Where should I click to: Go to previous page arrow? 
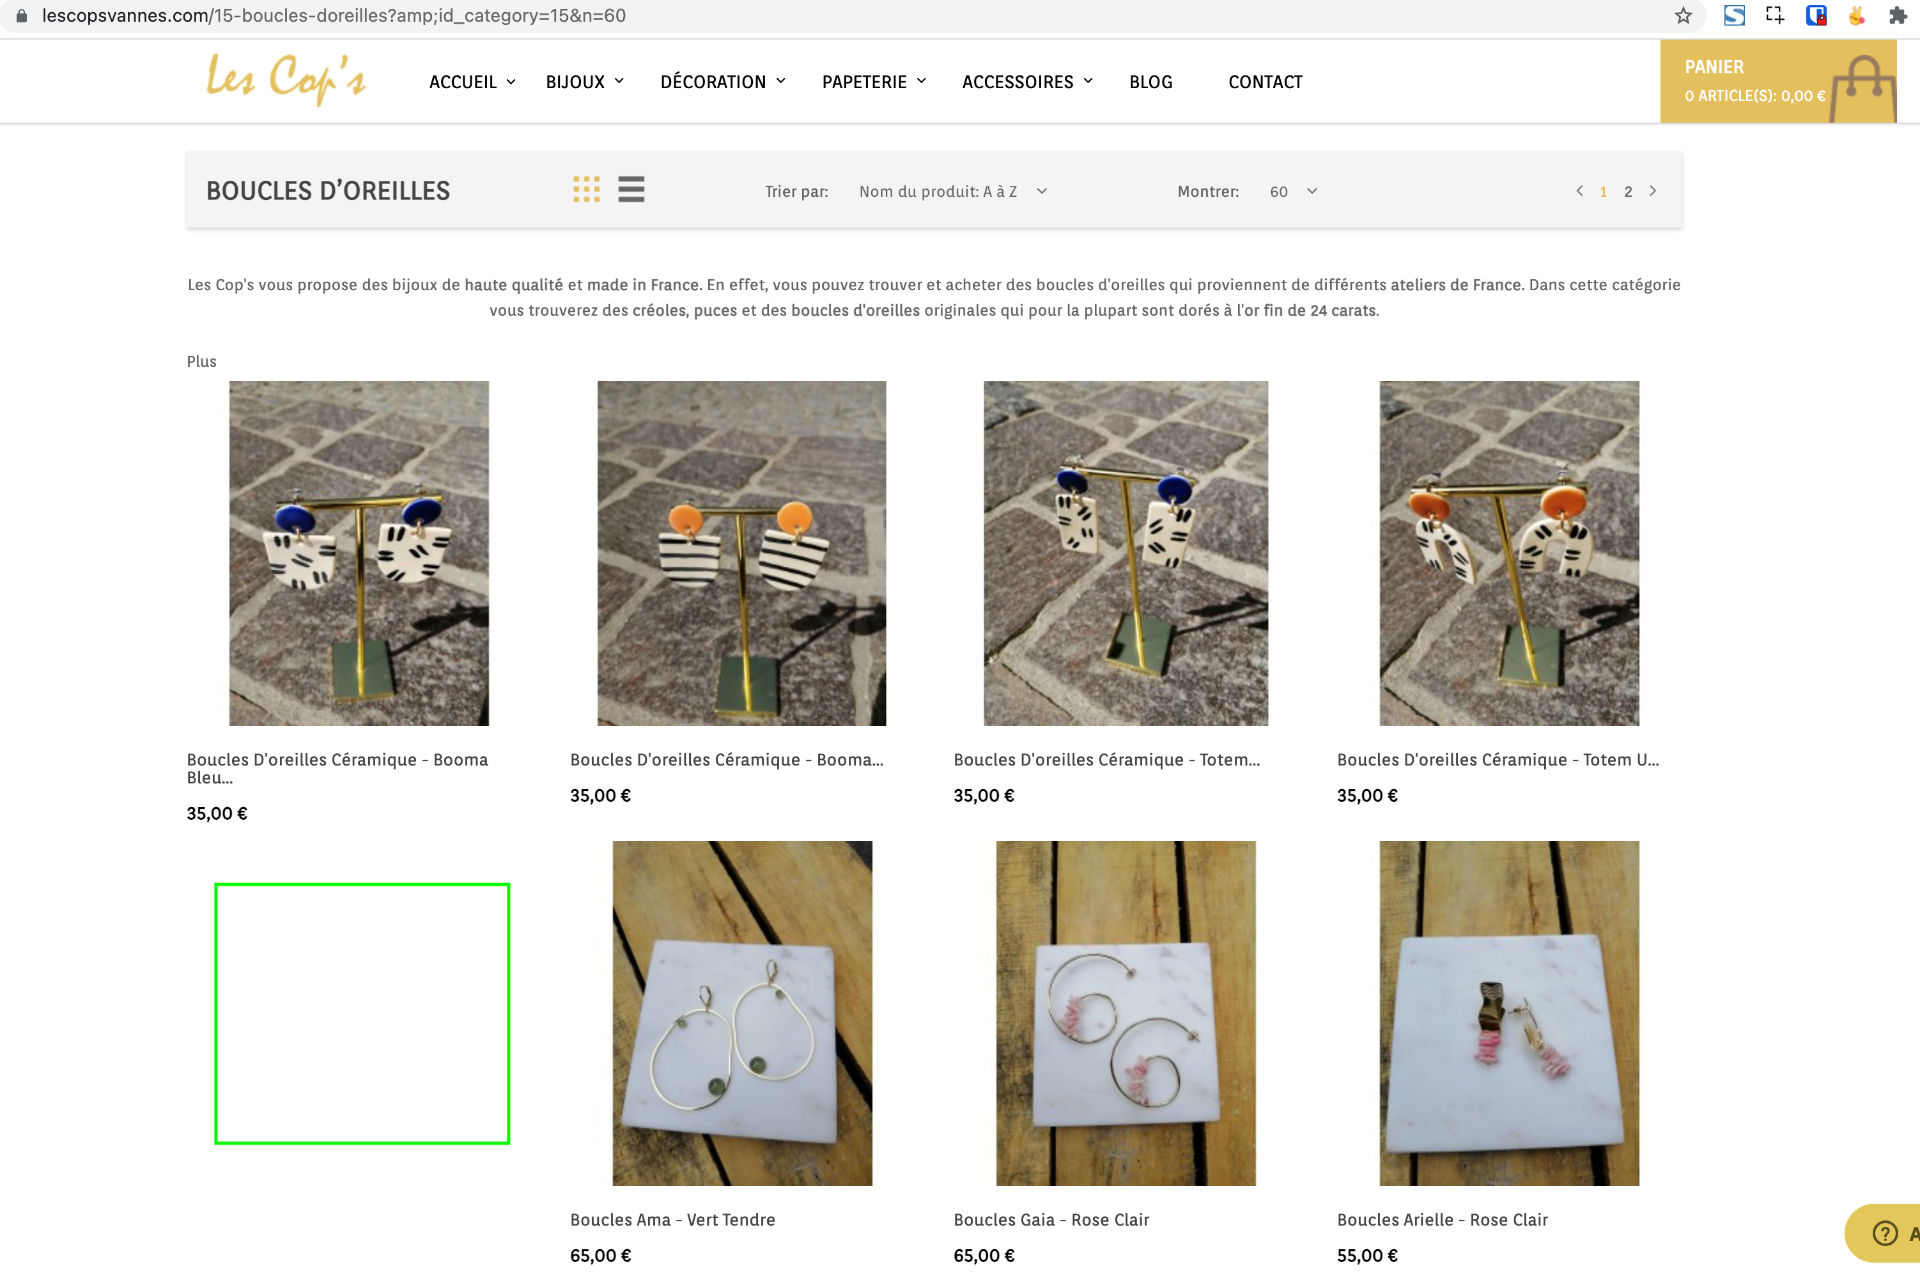coord(1580,191)
